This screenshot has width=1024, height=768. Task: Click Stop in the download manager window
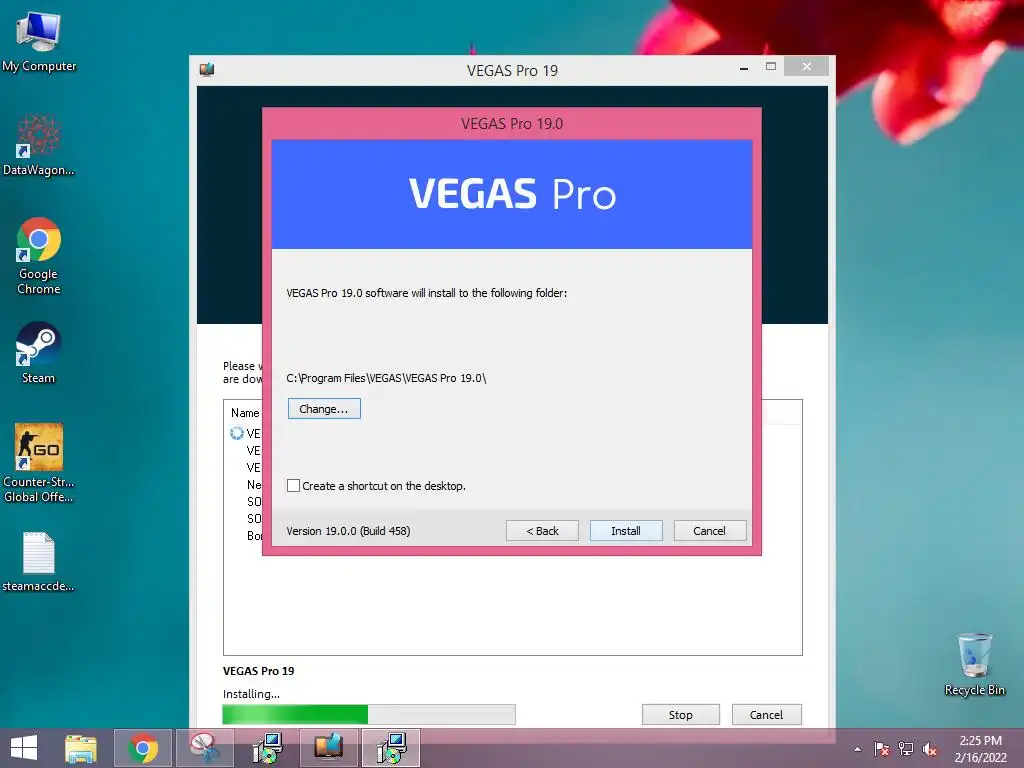[680, 714]
